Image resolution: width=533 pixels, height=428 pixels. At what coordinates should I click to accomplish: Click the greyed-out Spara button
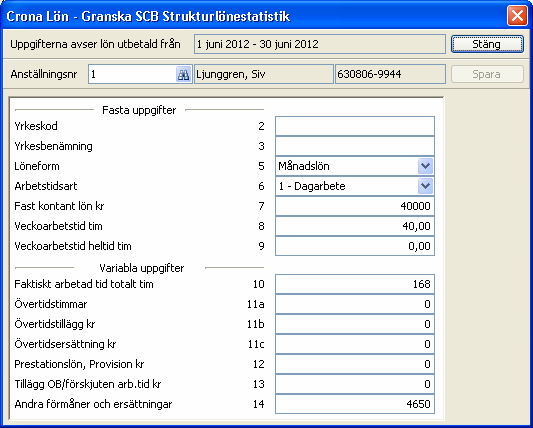pyautogui.click(x=487, y=74)
